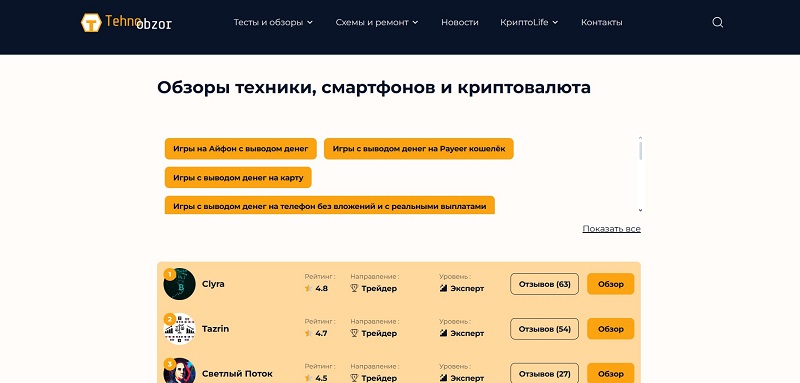Click the Tazrin name text
This screenshot has height=383, width=800.
point(215,329)
